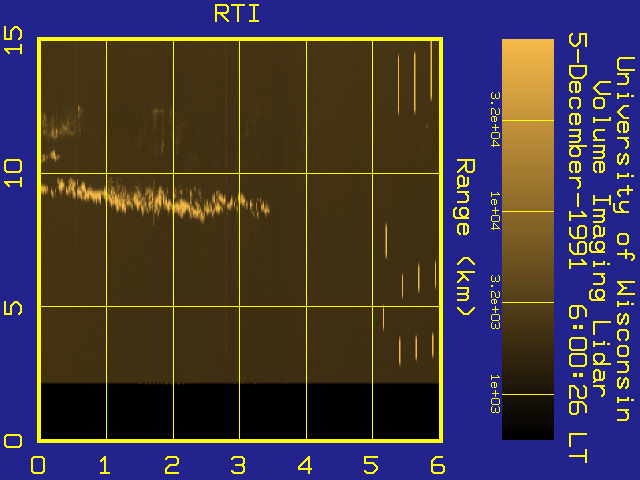This screenshot has width=640, height=480.
Task: Click the black no-data band below 2 km
Action: click(x=240, y=411)
